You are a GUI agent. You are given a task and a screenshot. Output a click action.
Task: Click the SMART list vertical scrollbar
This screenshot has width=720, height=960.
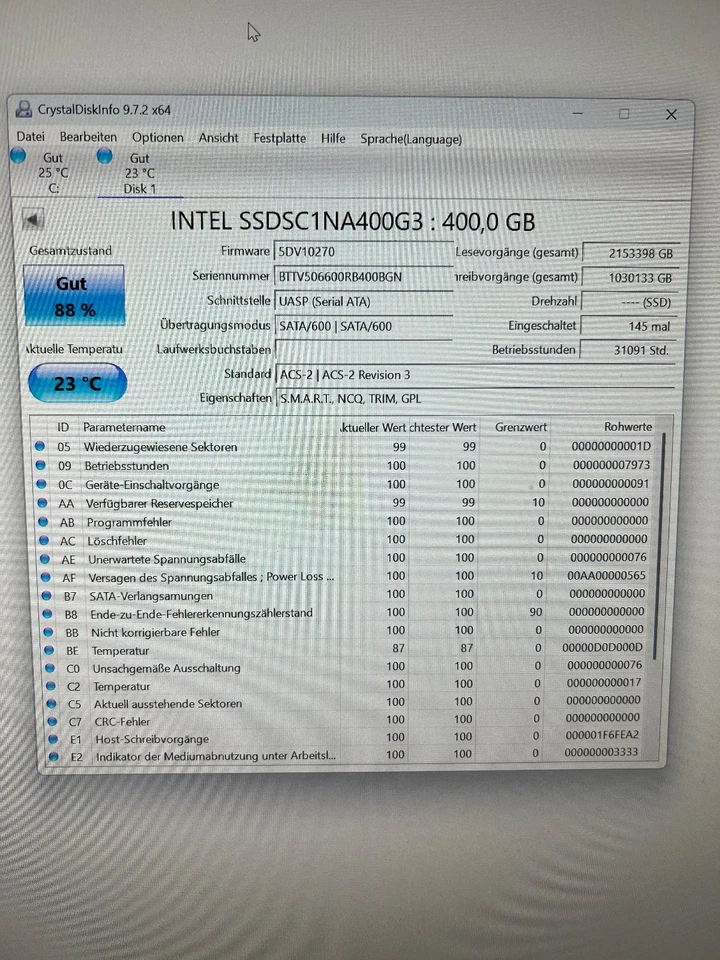click(660, 545)
